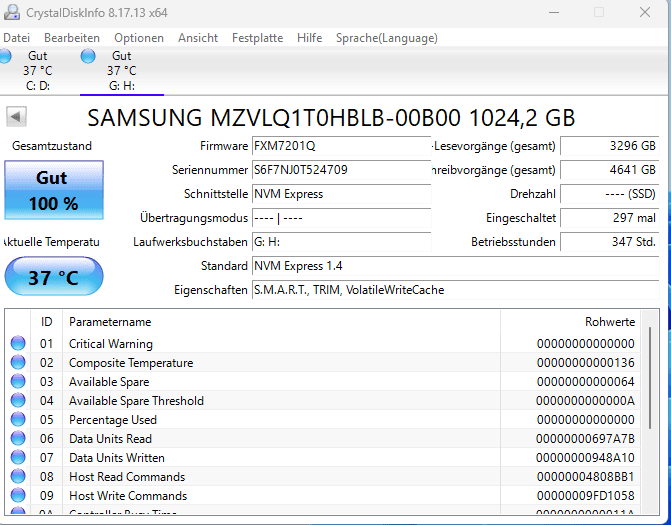Click status orb for Data Units Written
Image resolution: width=671 pixels, height=525 pixels.
coord(18,457)
